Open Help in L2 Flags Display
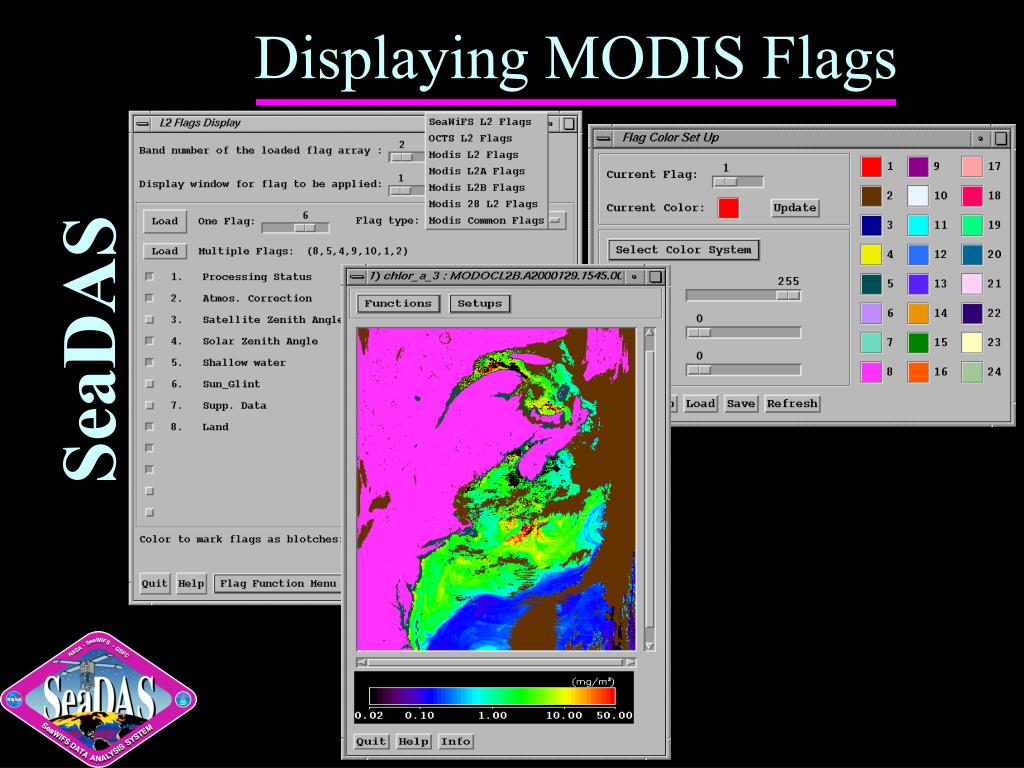Screen dimensions: 1024x768 click(191, 584)
